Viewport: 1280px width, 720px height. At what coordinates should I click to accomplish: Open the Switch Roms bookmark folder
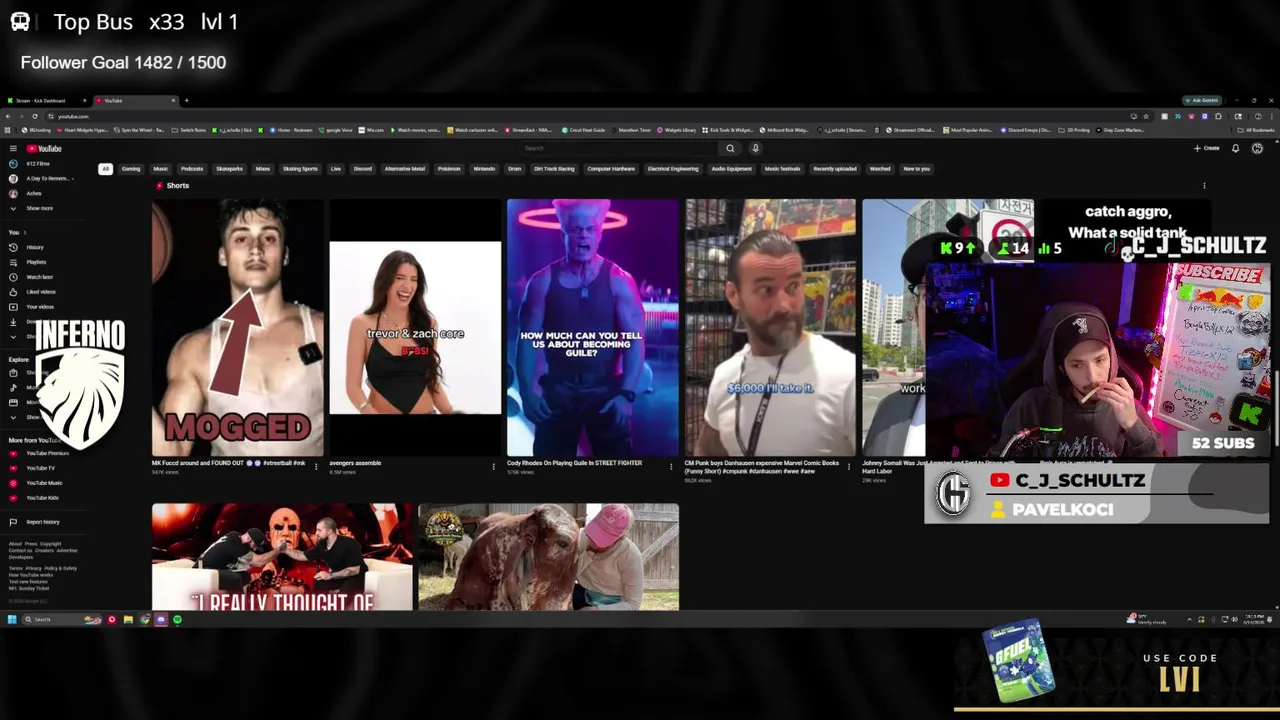click(x=189, y=130)
